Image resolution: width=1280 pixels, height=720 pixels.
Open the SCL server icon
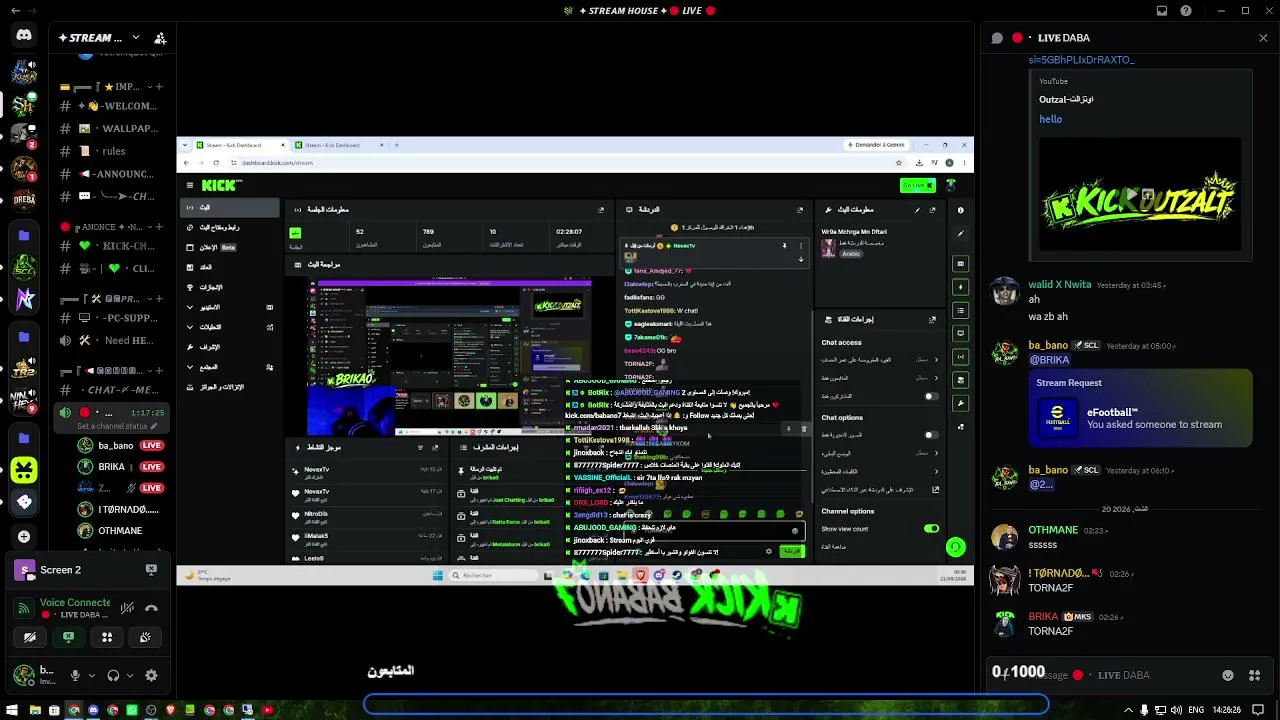click(24, 267)
